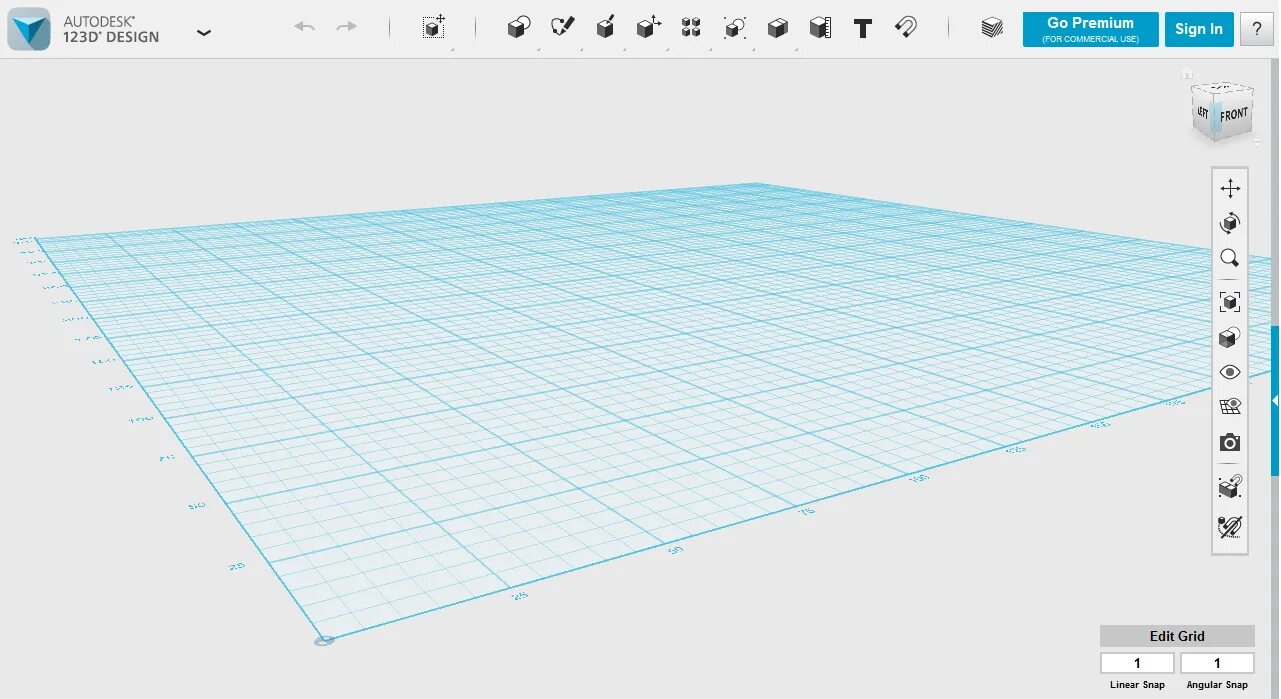
Task: Select the Sketch tool
Action: [x=562, y=27]
